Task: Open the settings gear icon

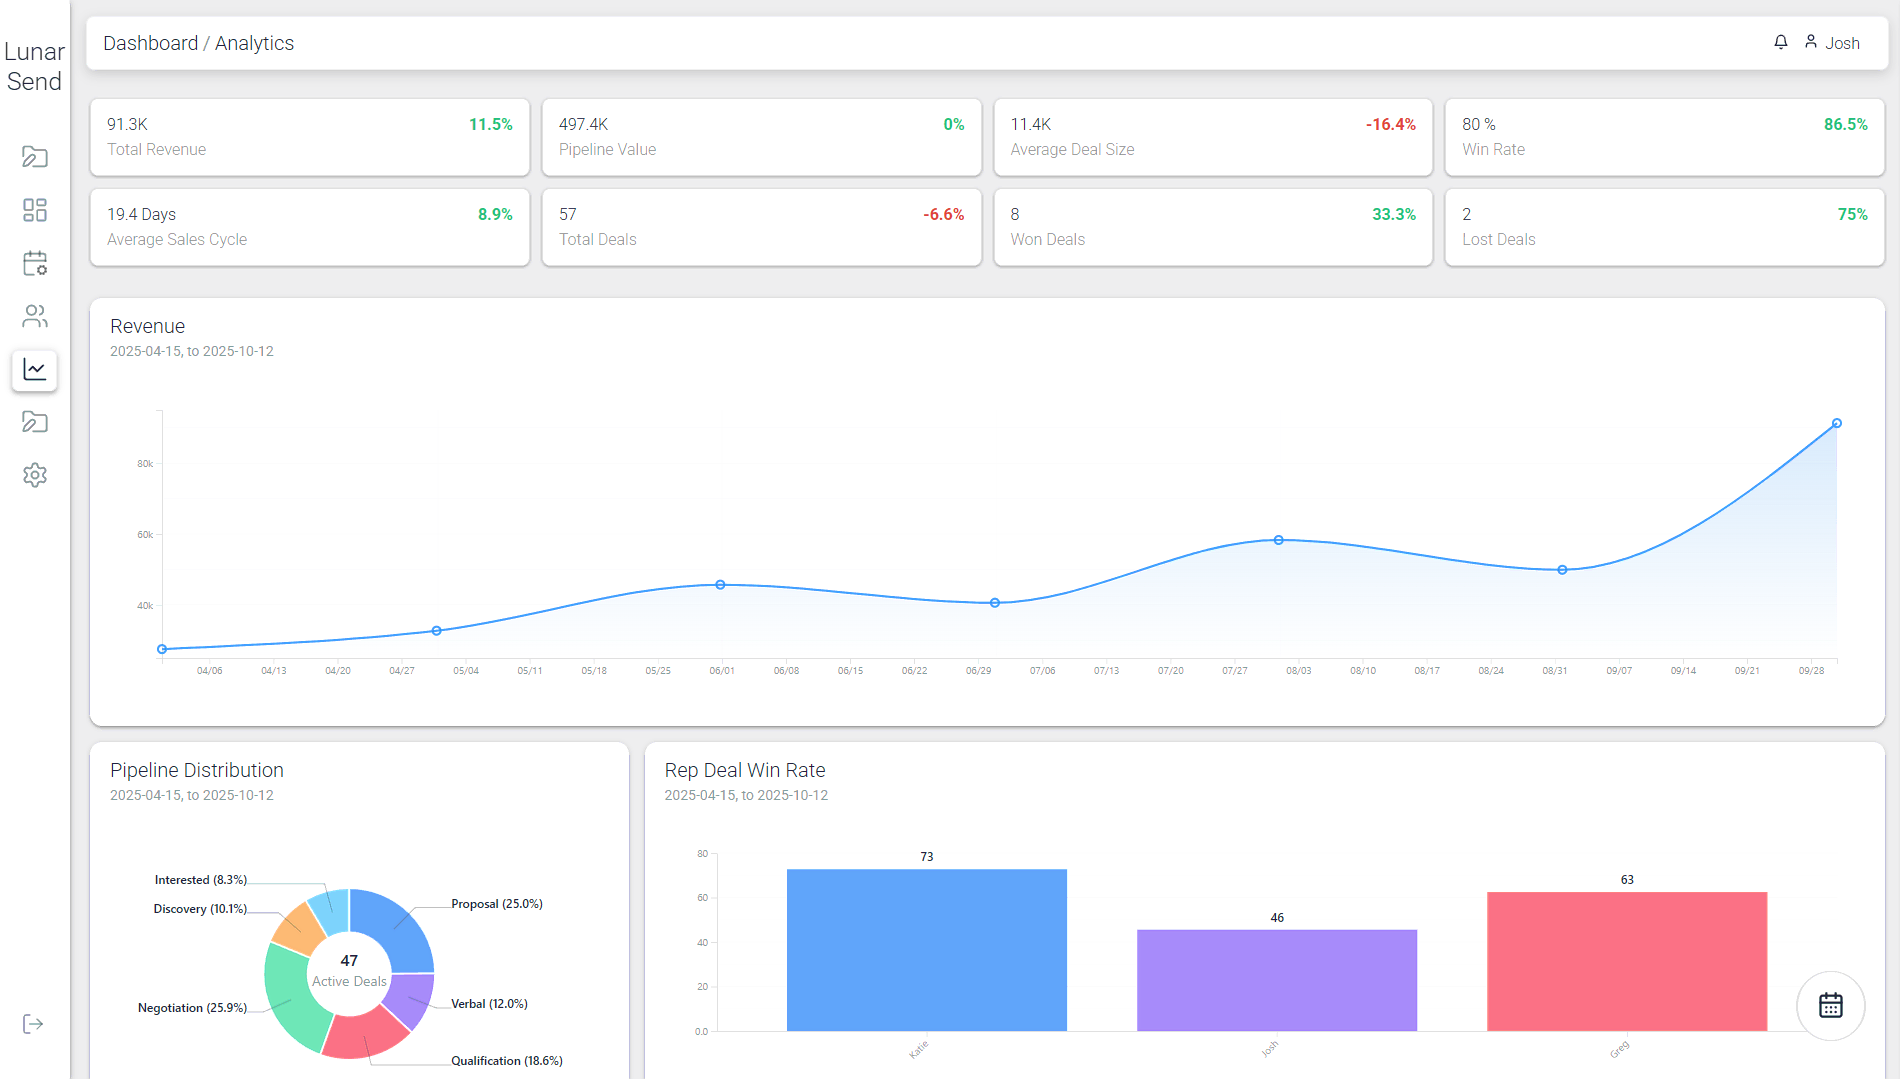Action: 35,475
